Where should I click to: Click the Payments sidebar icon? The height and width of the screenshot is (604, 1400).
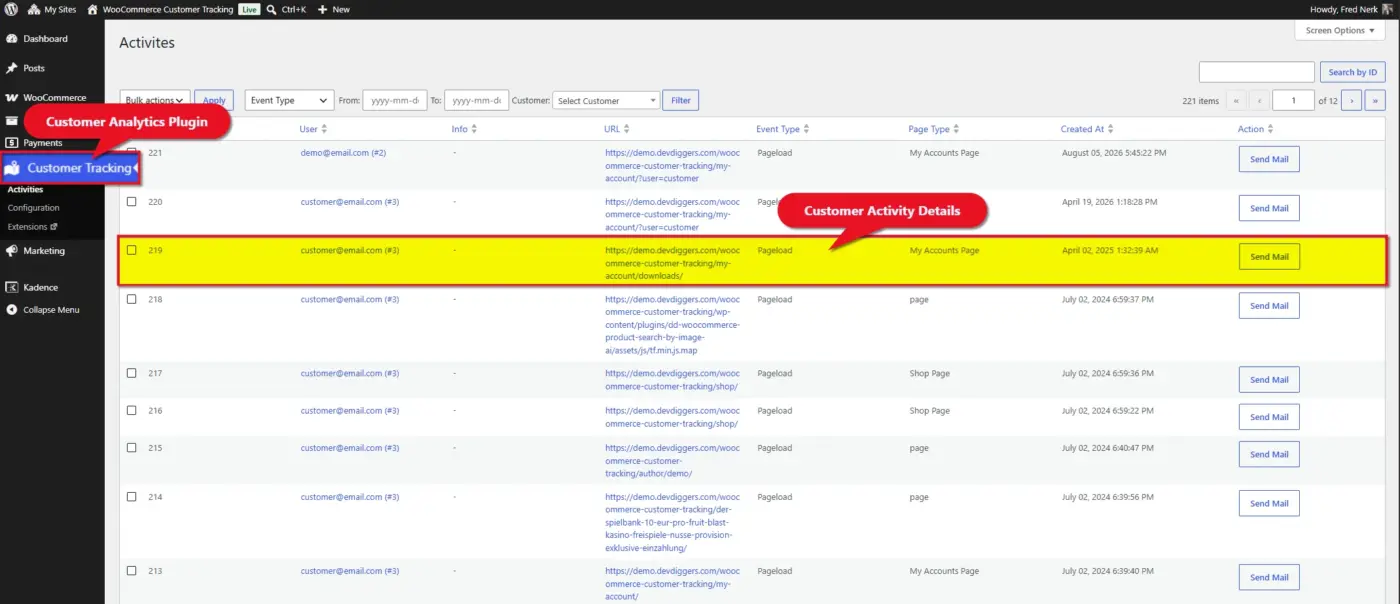(12, 143)
